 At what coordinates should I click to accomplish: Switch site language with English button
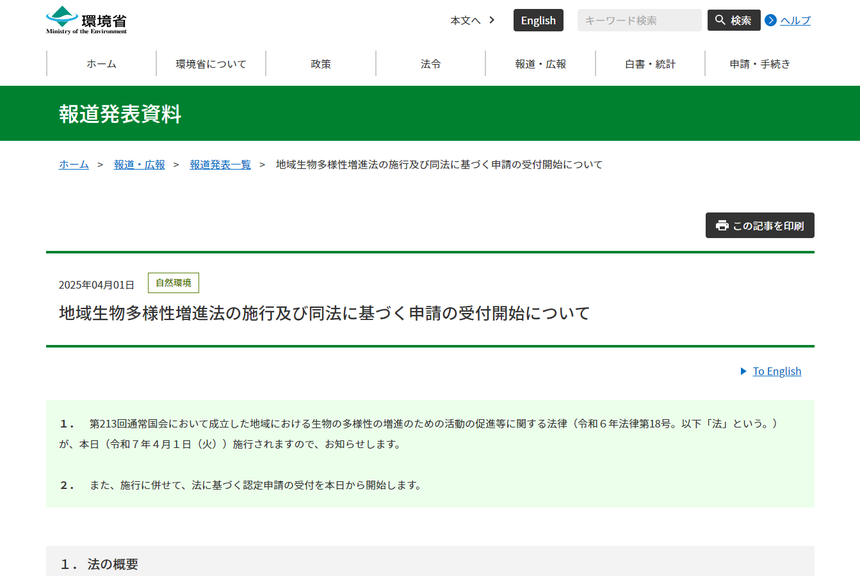(538, 20)
